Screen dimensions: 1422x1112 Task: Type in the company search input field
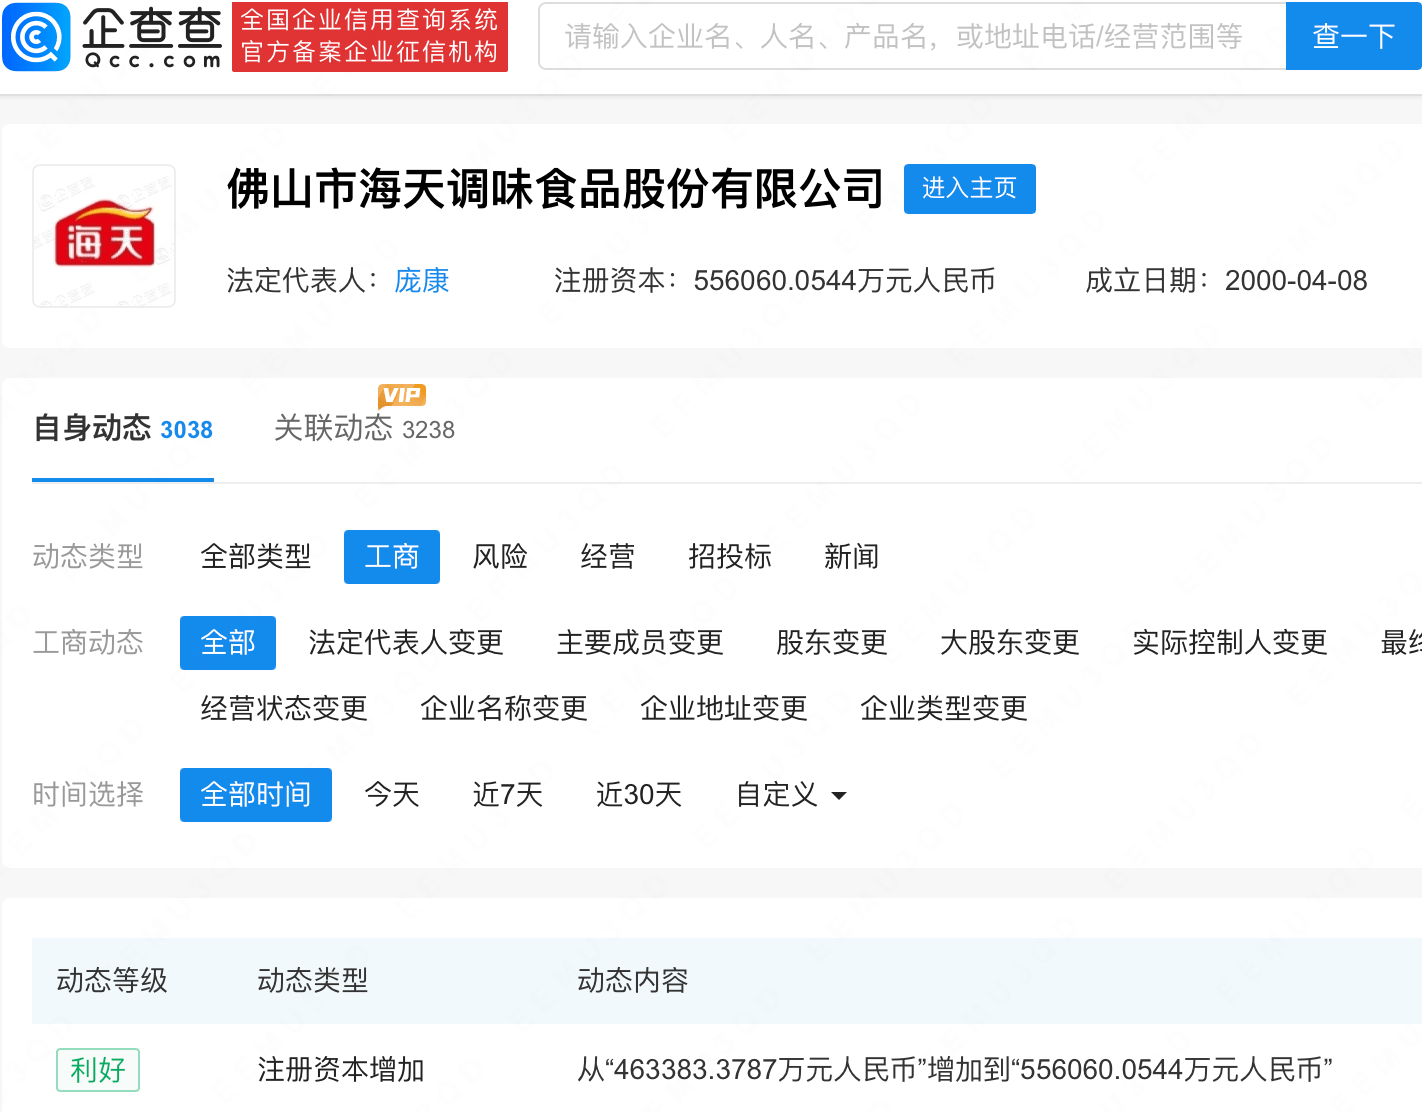(x=911, y=37)
